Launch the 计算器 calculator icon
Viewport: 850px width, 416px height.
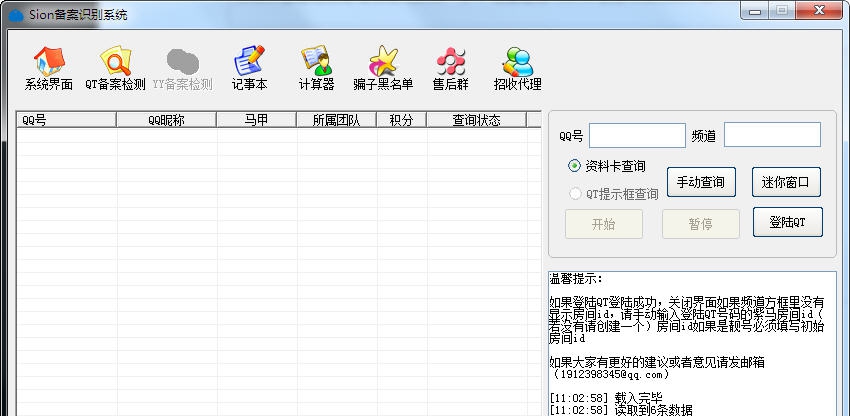[x=317, y=61]
